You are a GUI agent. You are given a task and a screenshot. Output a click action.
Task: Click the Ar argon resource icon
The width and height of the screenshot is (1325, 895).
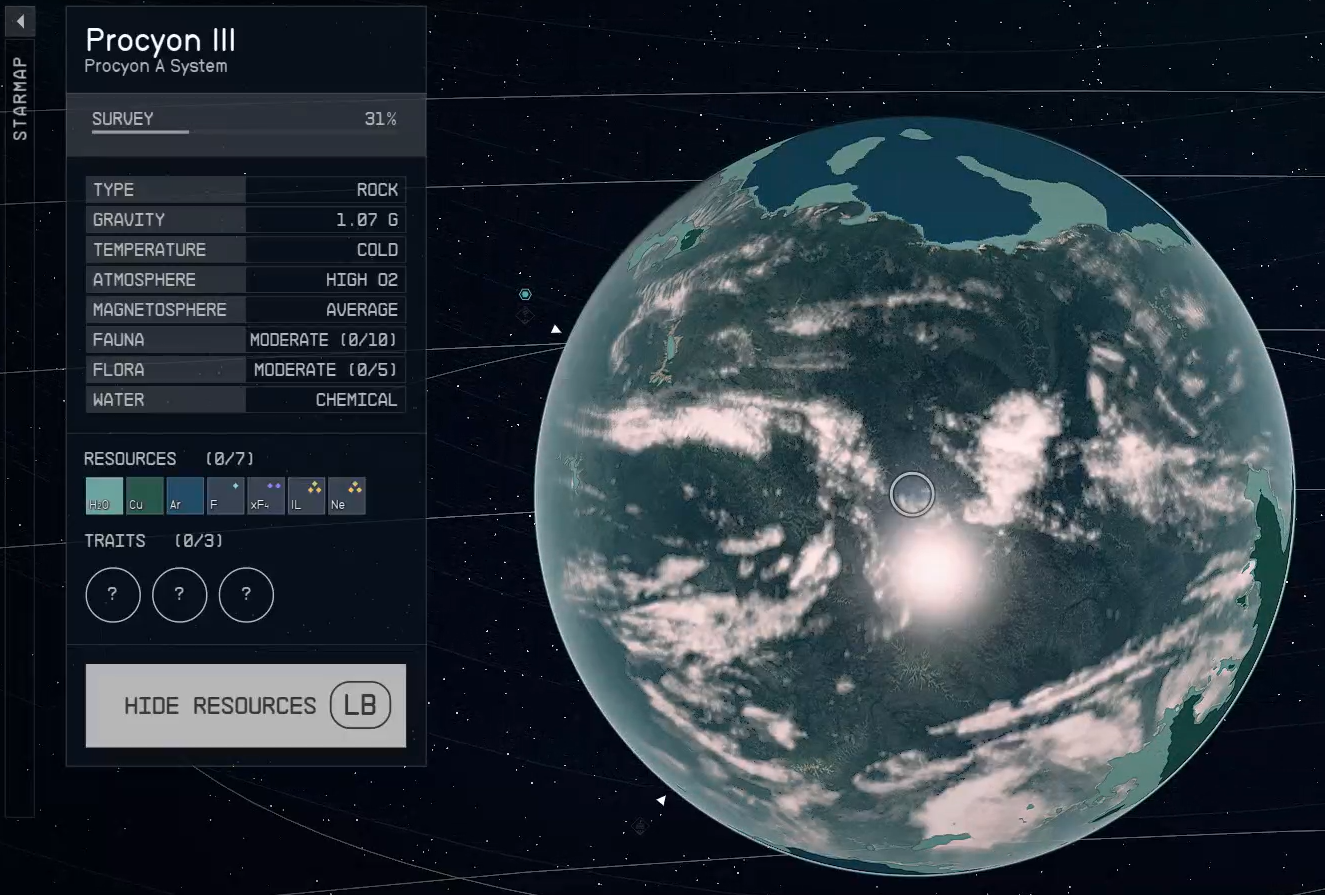tap(185, 496)
